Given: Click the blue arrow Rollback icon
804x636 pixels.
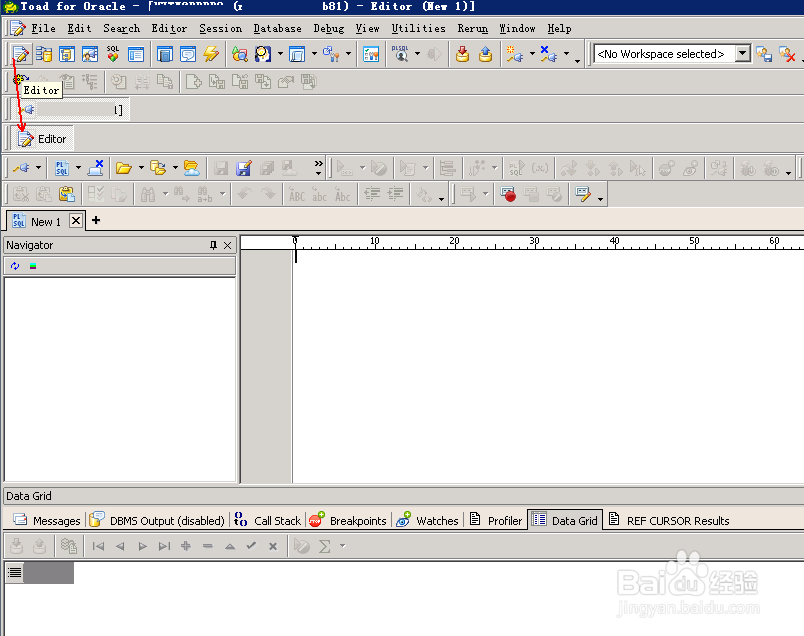Looking at the screenshot, I should tap(485, 54).
